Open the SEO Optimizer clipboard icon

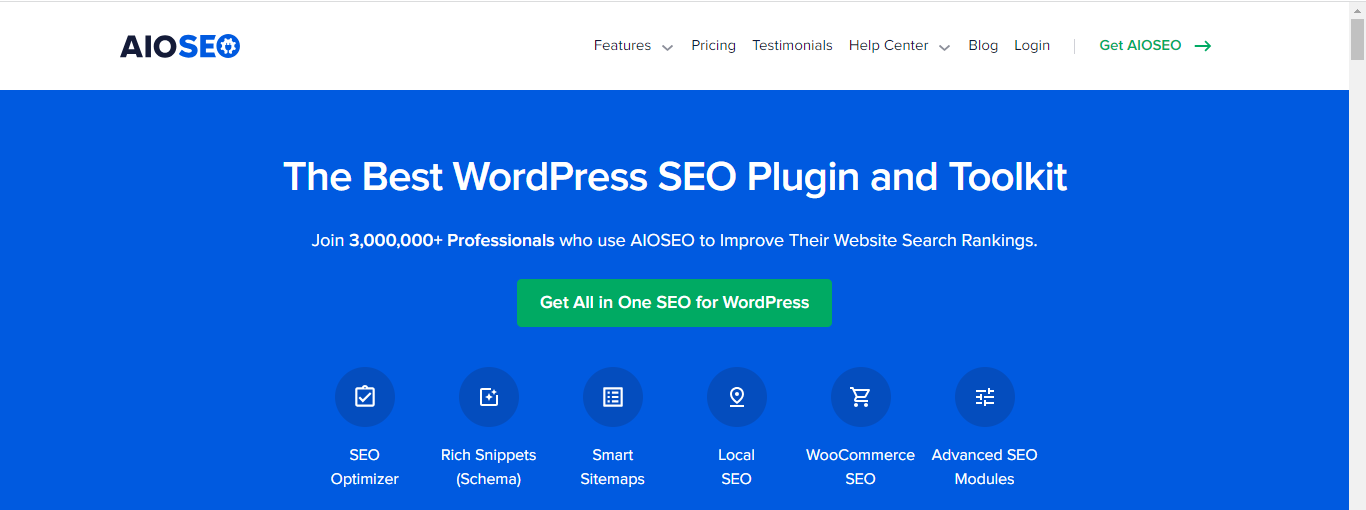tap(365, 397)
